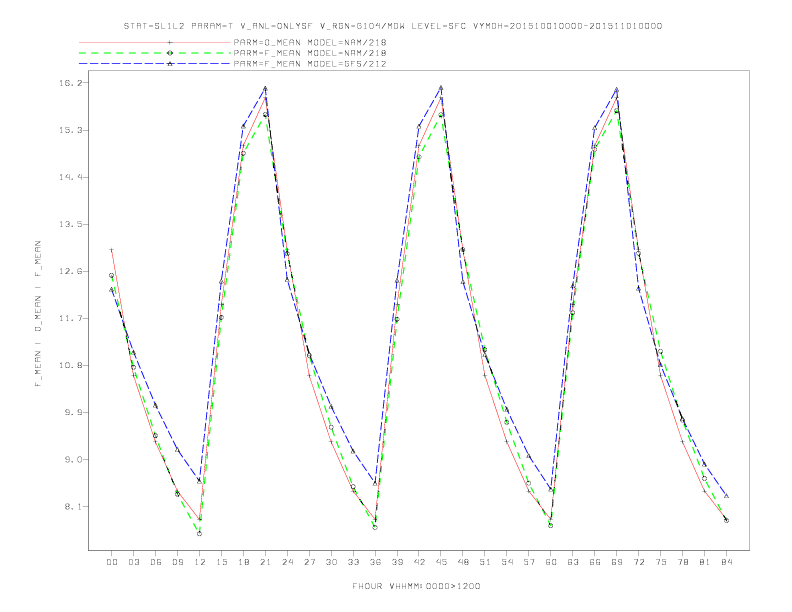The image size is (792, 612).
Task: Click the blue dashed legend line sample
Action: 155,64
